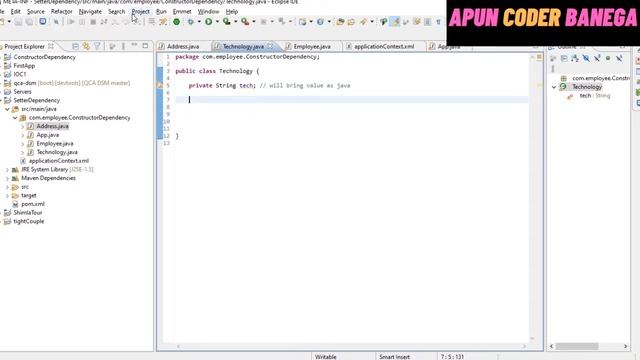
Task: Click the Coverage run icon
Action: [x=226, y=22]
